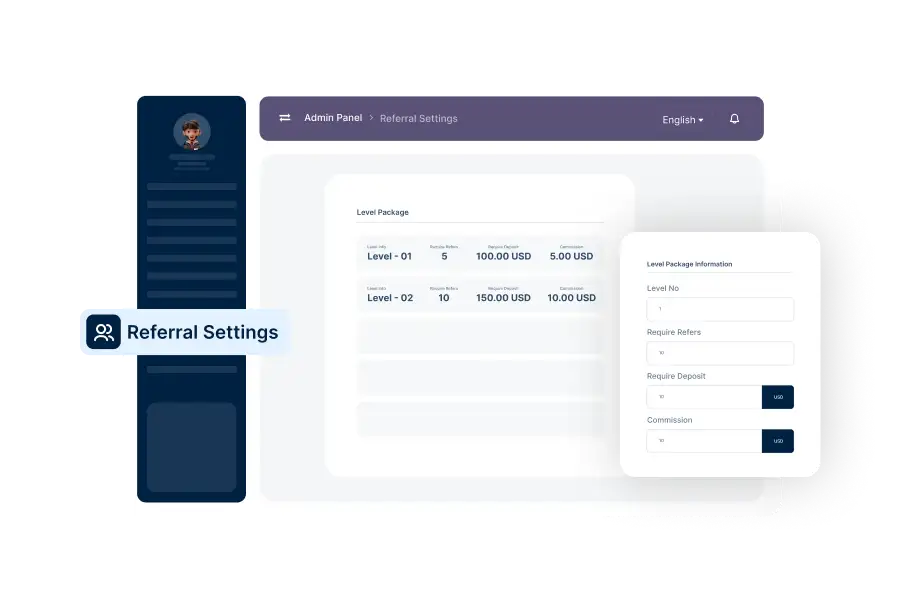900x600 pixels.
Task: Select the Referral Settings sidebar label
Action: tap(202, 332)
